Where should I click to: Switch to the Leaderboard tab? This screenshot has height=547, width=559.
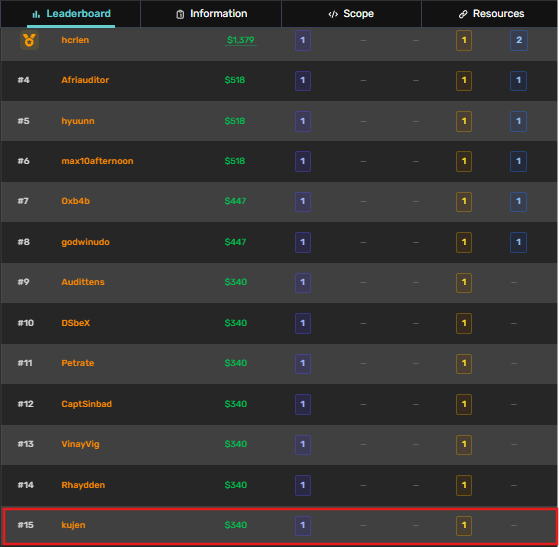[71, 14]
